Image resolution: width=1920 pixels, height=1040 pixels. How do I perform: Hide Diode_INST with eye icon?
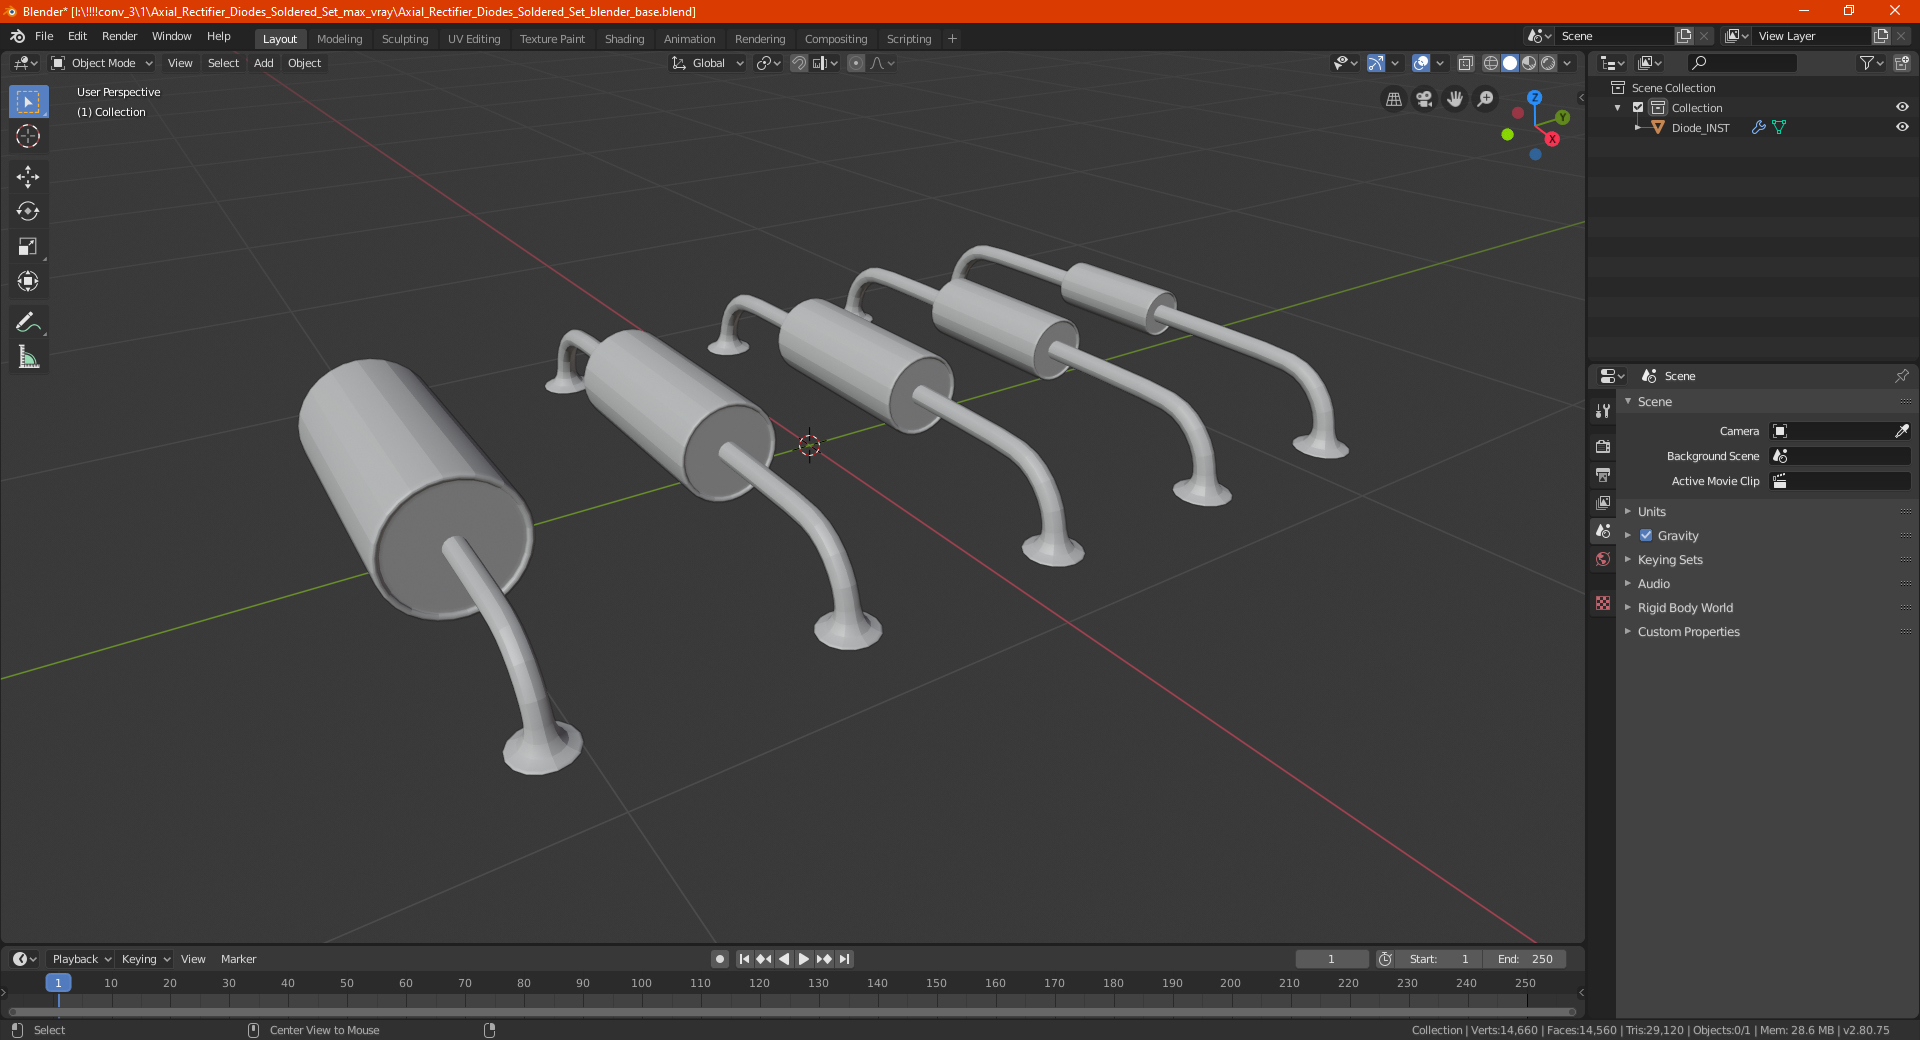1902,128
